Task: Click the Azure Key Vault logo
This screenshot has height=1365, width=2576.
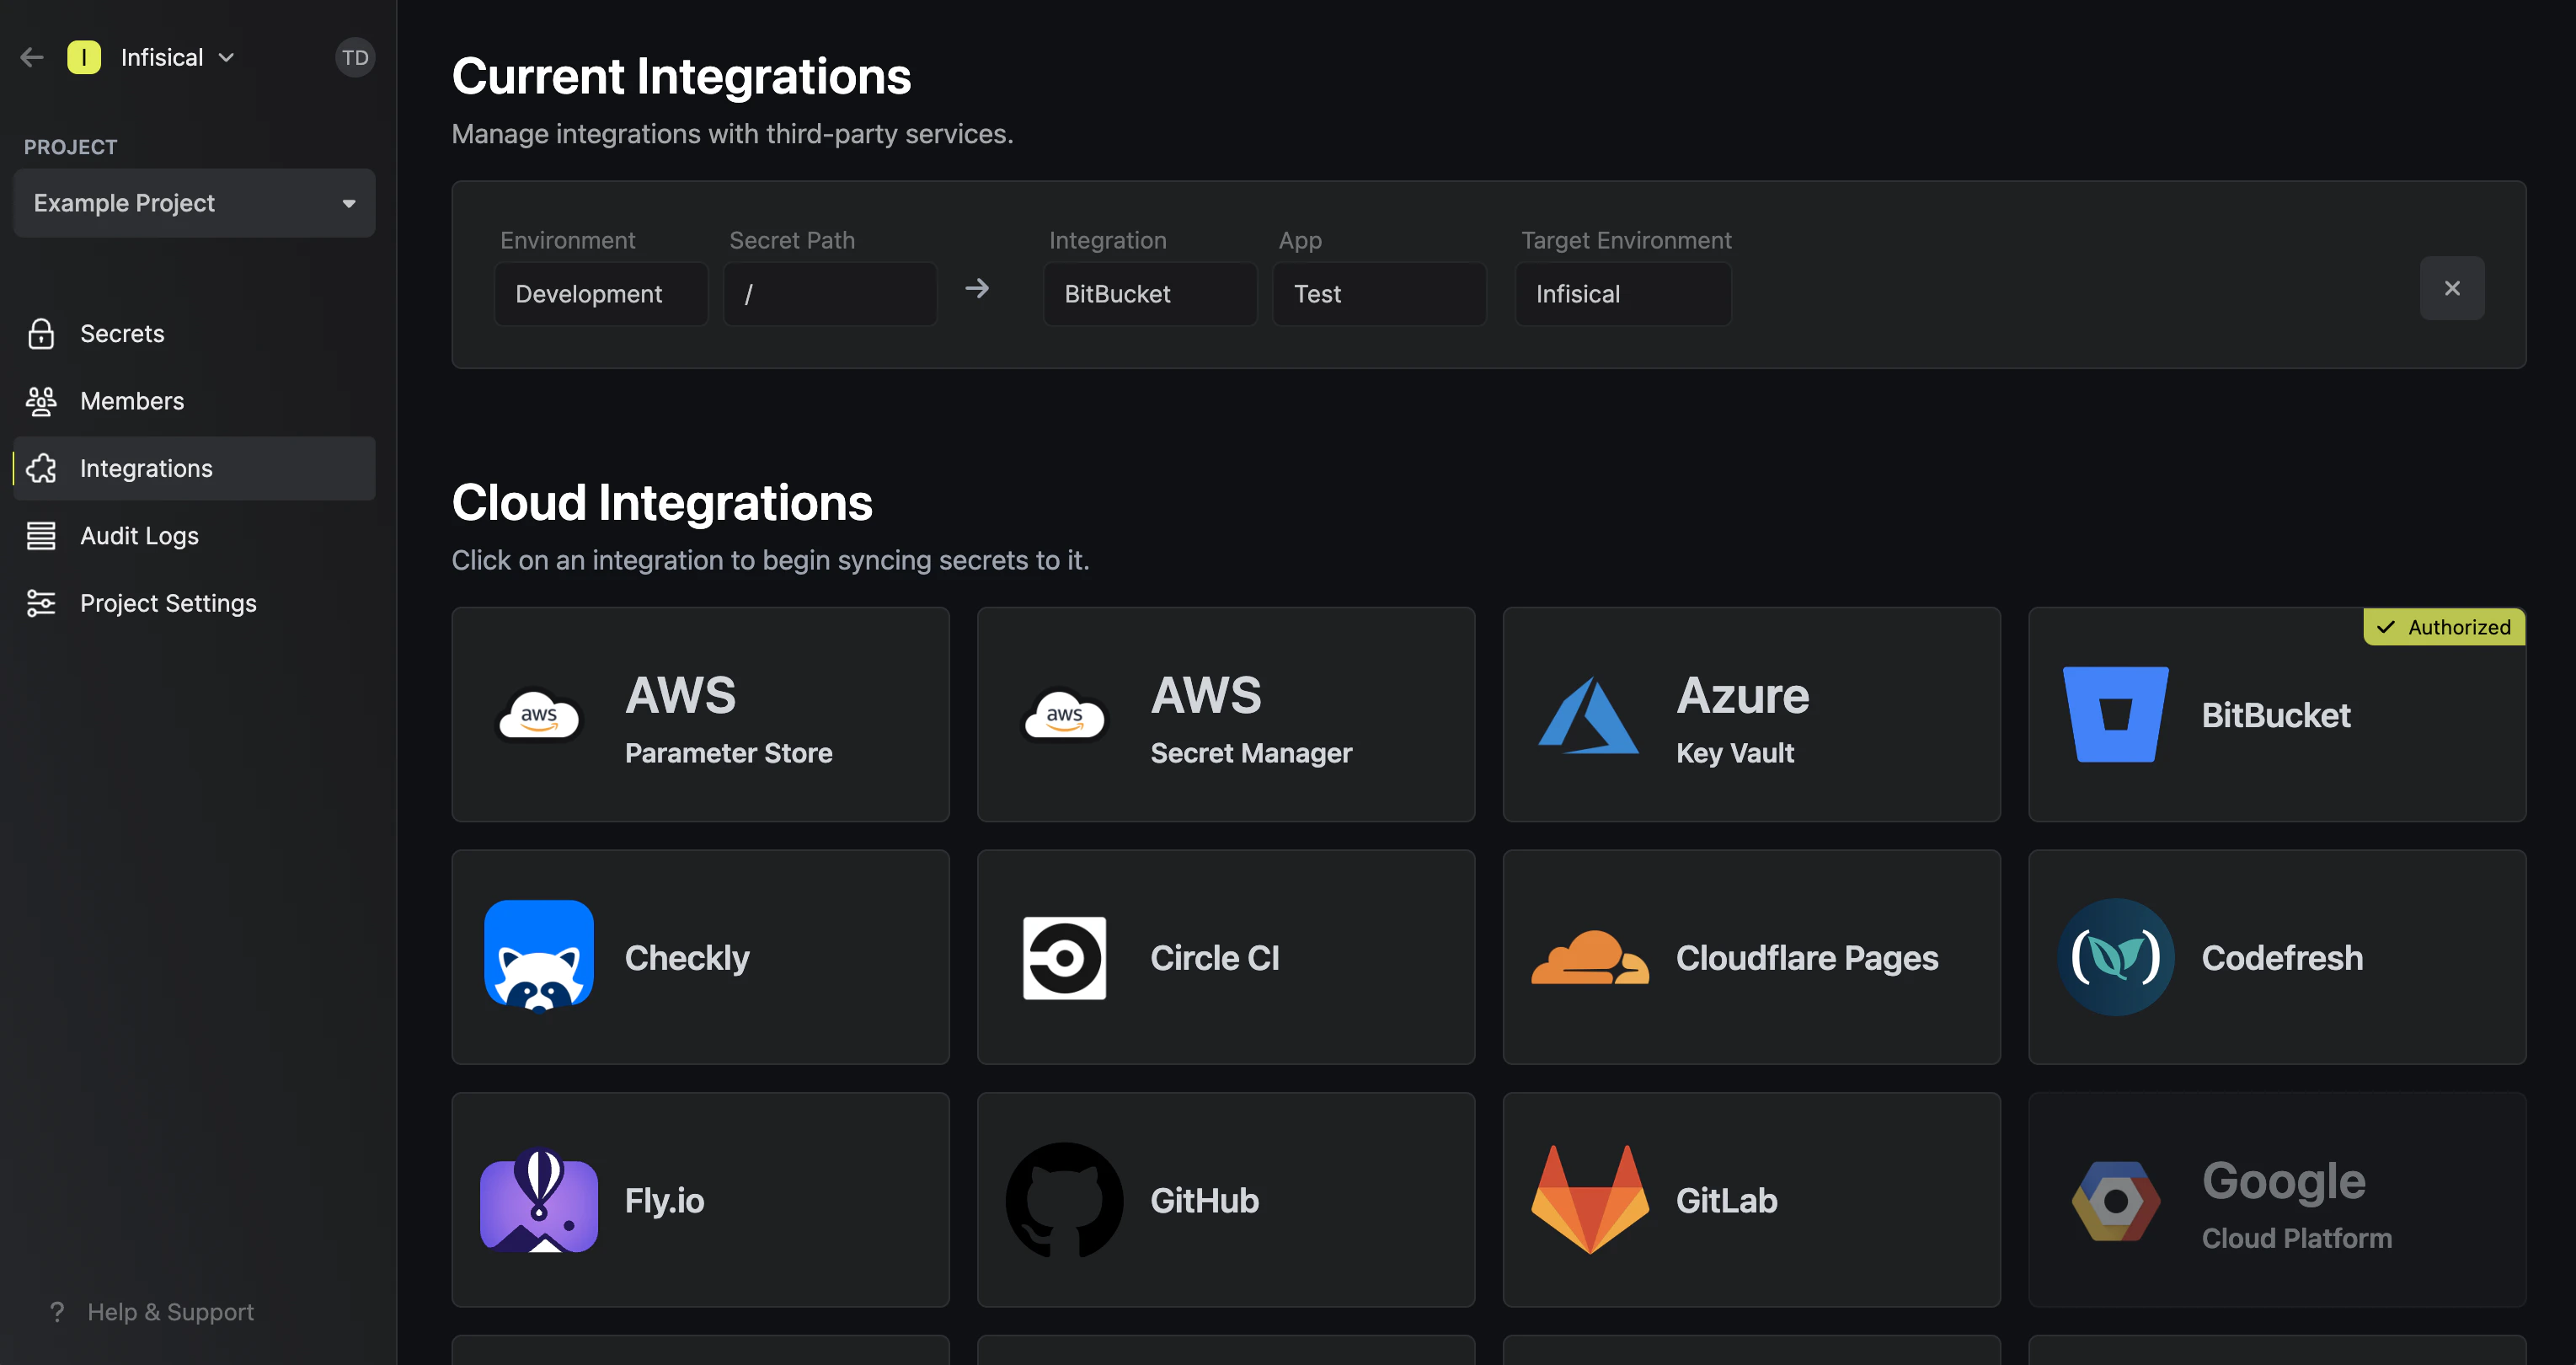Action: pos(1588,715)
